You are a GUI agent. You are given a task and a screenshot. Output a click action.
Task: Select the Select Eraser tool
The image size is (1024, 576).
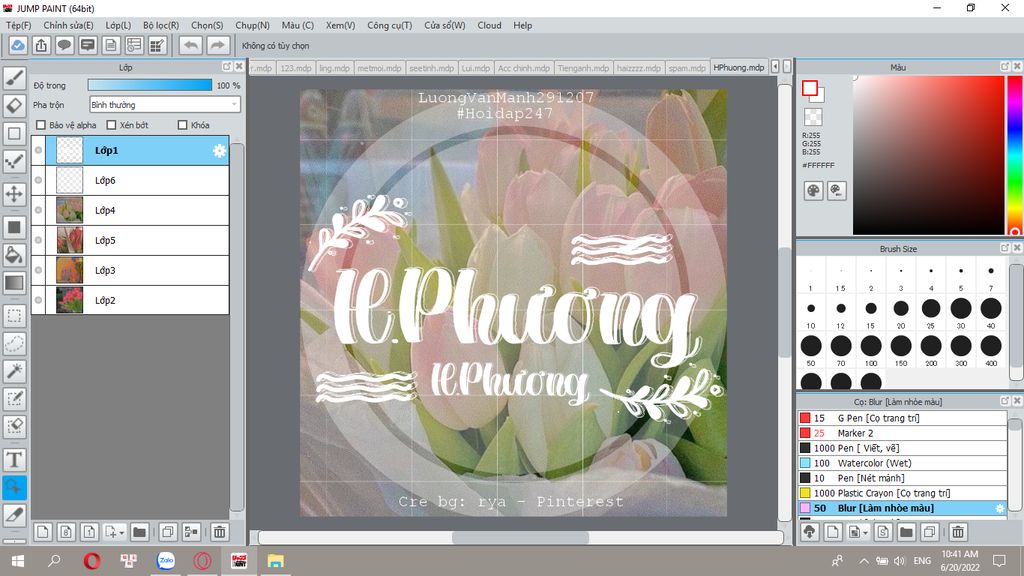pyautogui.click(x=14, y=426)
